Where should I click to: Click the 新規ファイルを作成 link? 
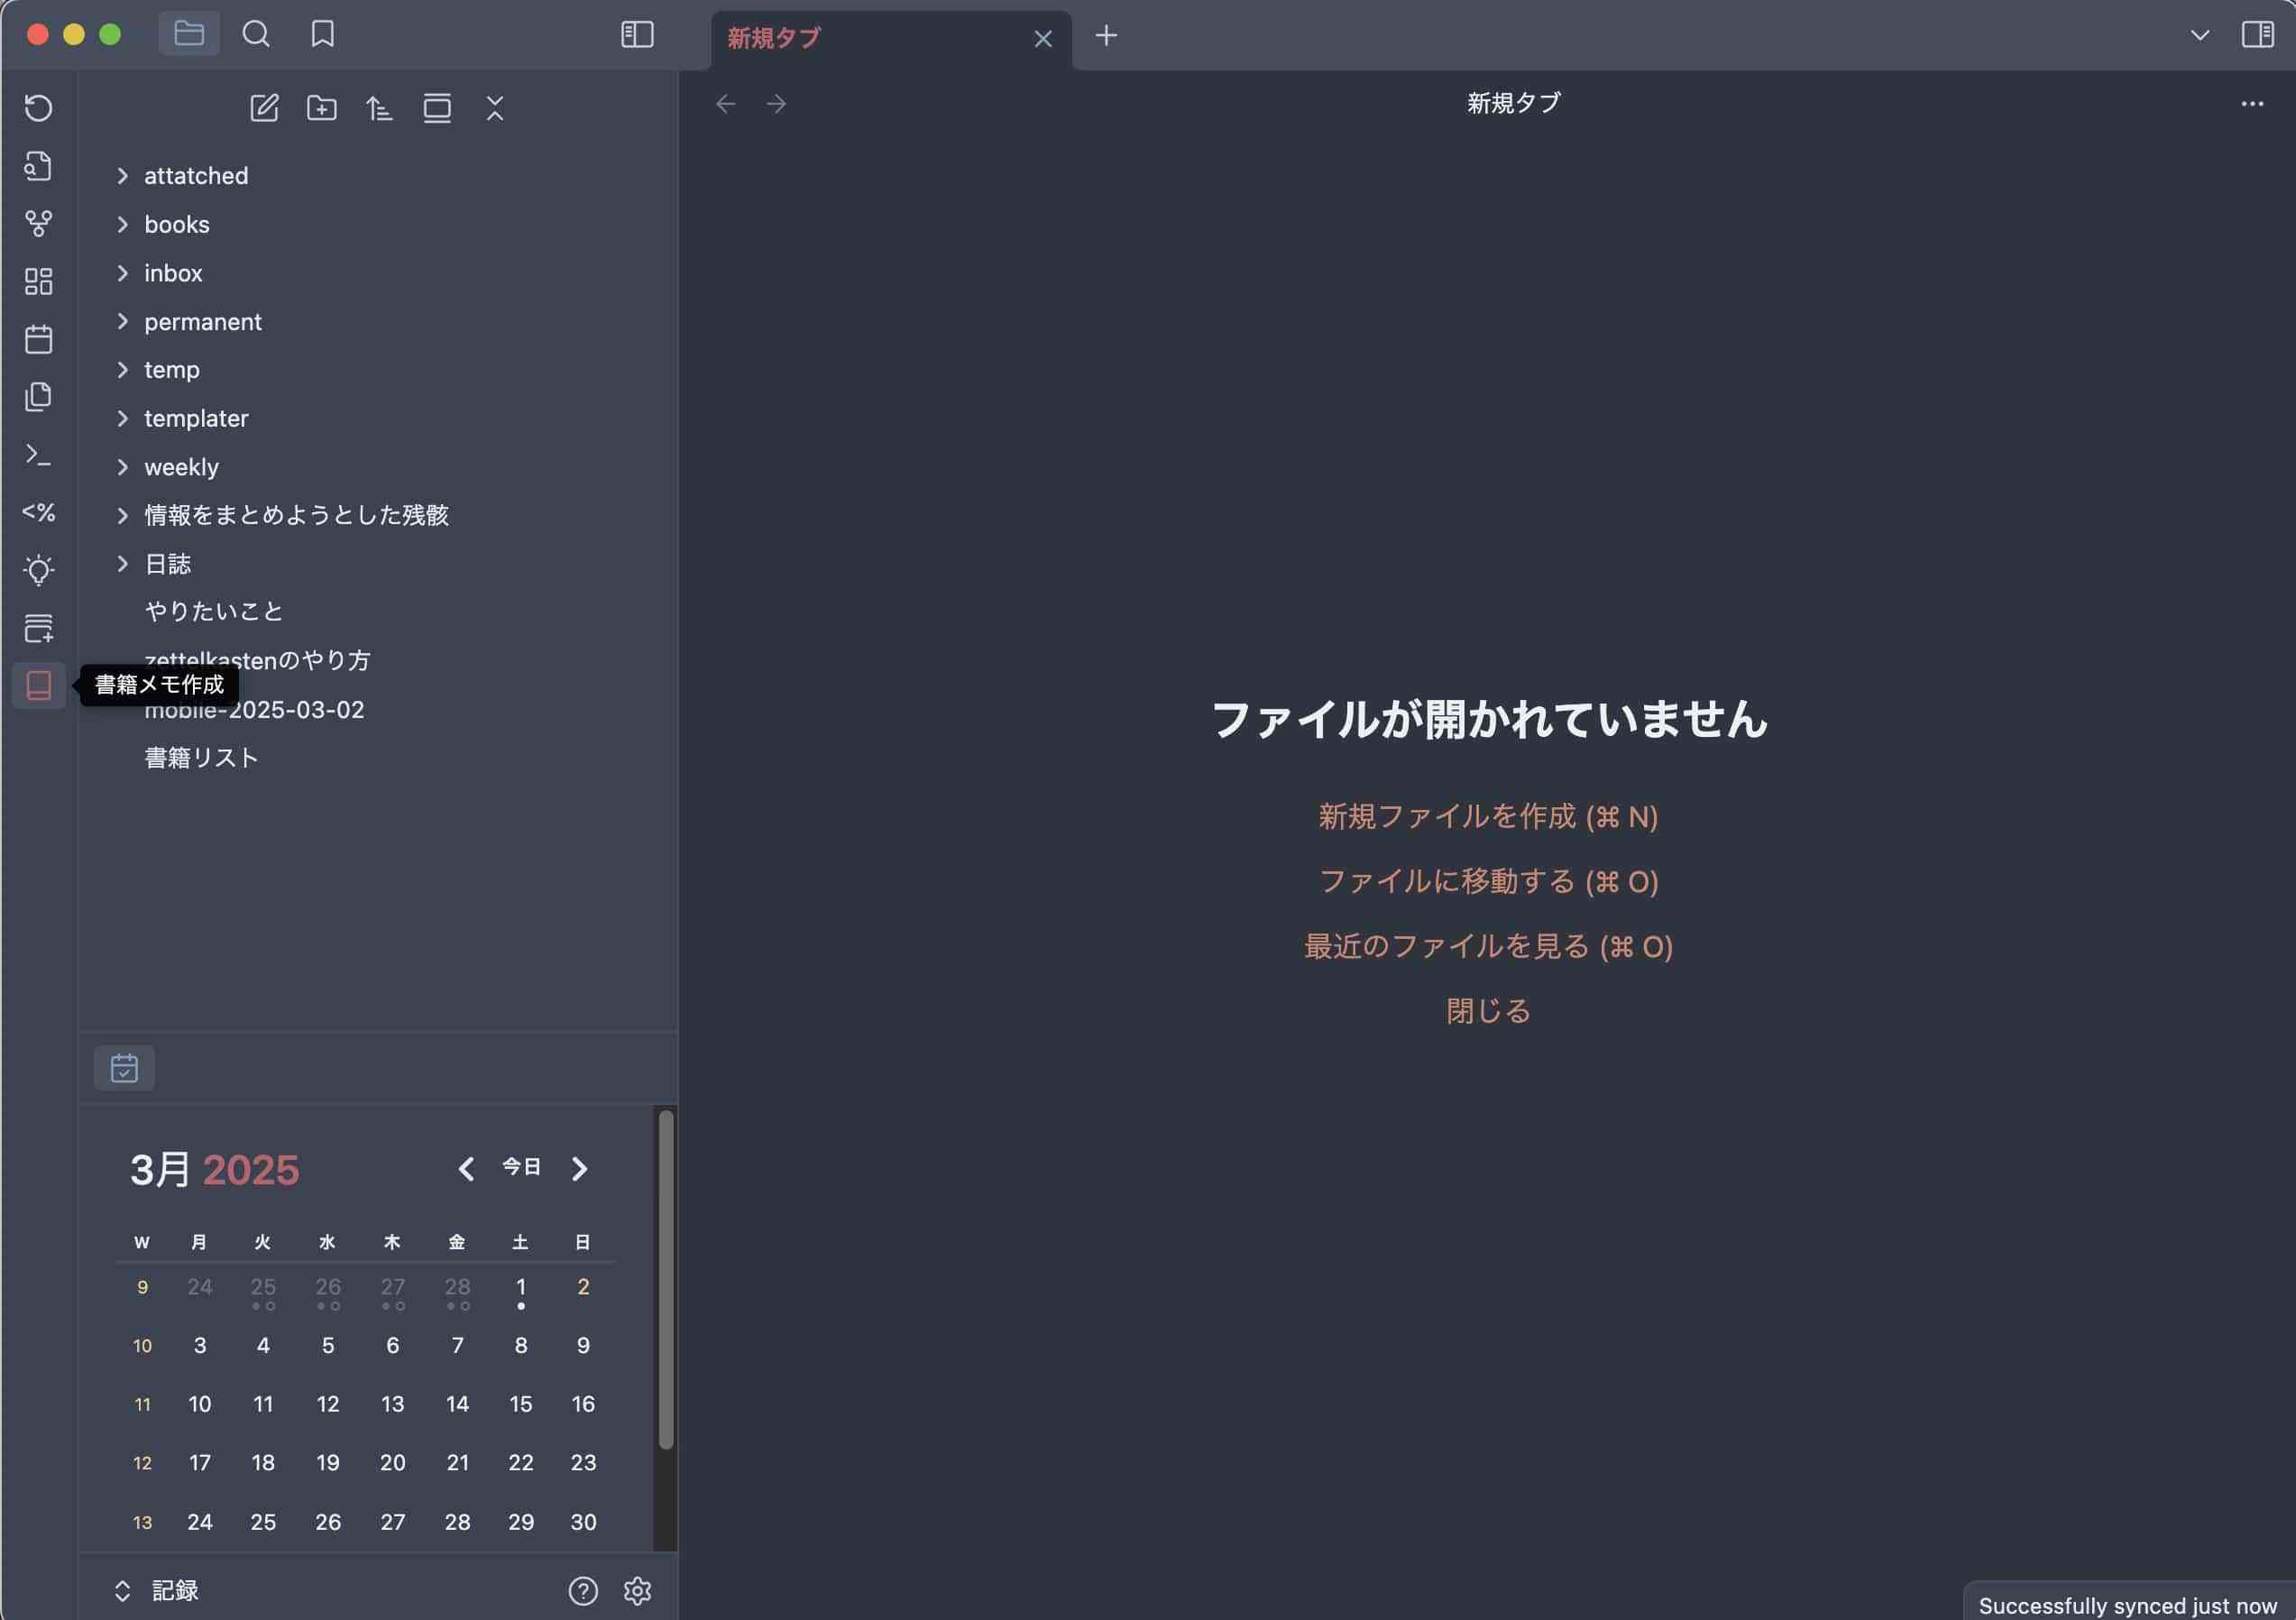[x=1487, y=816]
